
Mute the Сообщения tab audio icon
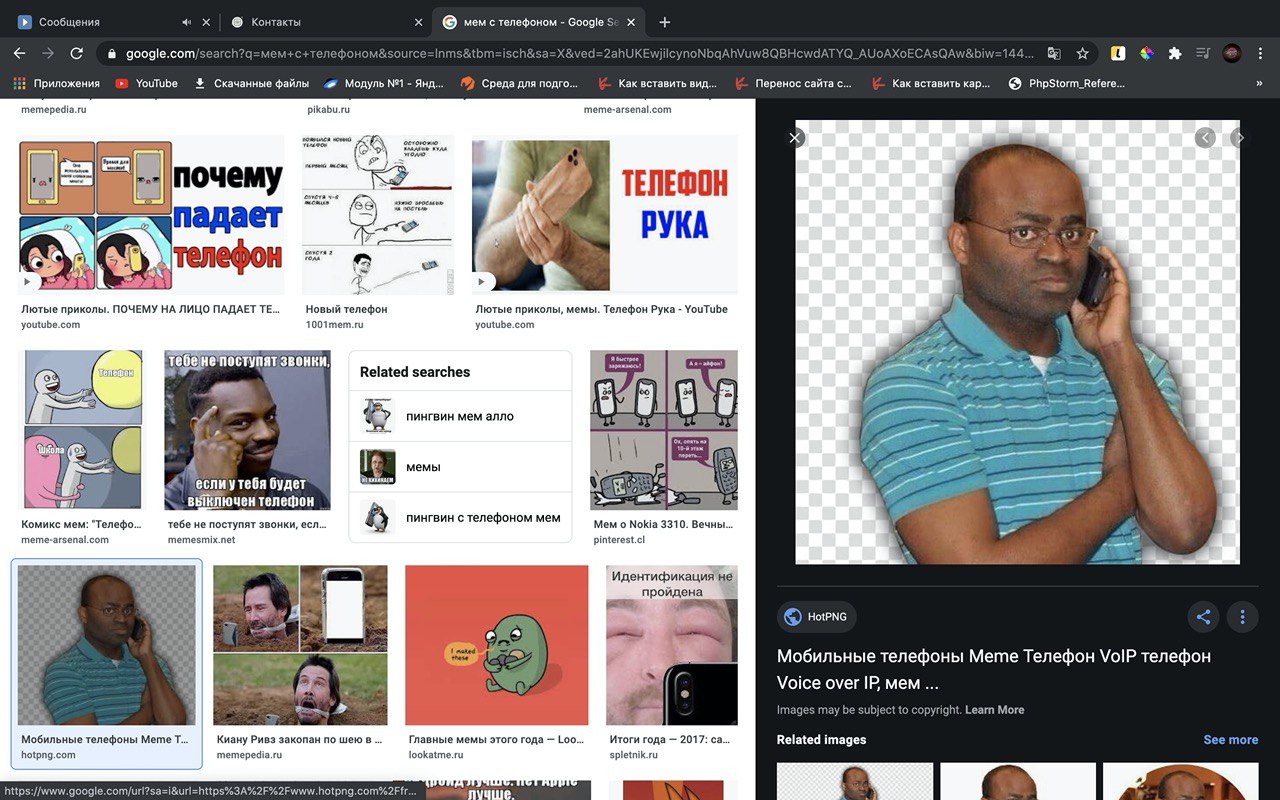(x=187, y=22)
